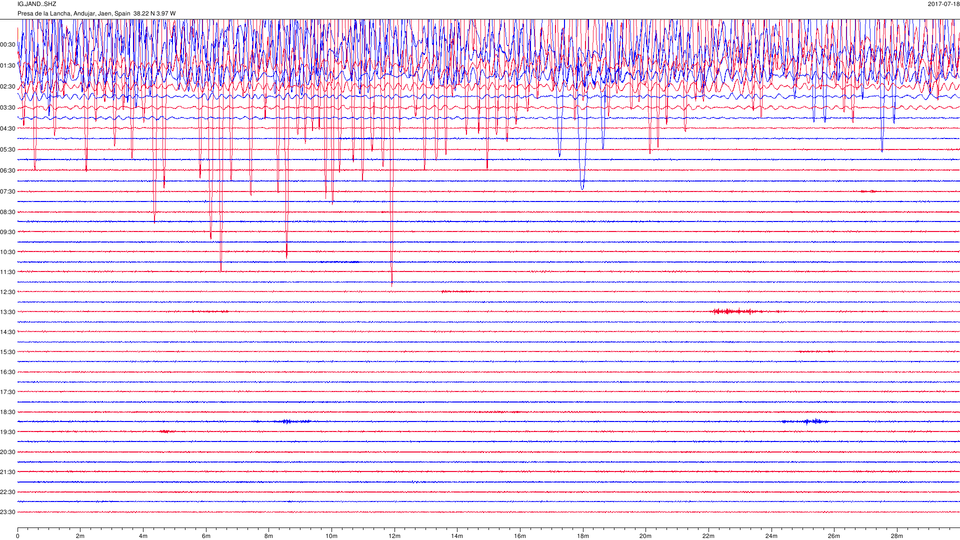Click the 0 minute axis tick label
This screenshot has height=540, width=960.
[x=18, y=536]
